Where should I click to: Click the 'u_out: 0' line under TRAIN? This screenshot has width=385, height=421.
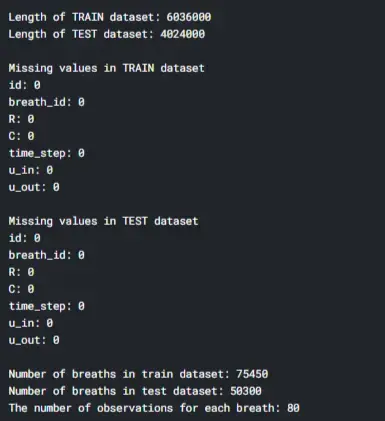(34, 187)
